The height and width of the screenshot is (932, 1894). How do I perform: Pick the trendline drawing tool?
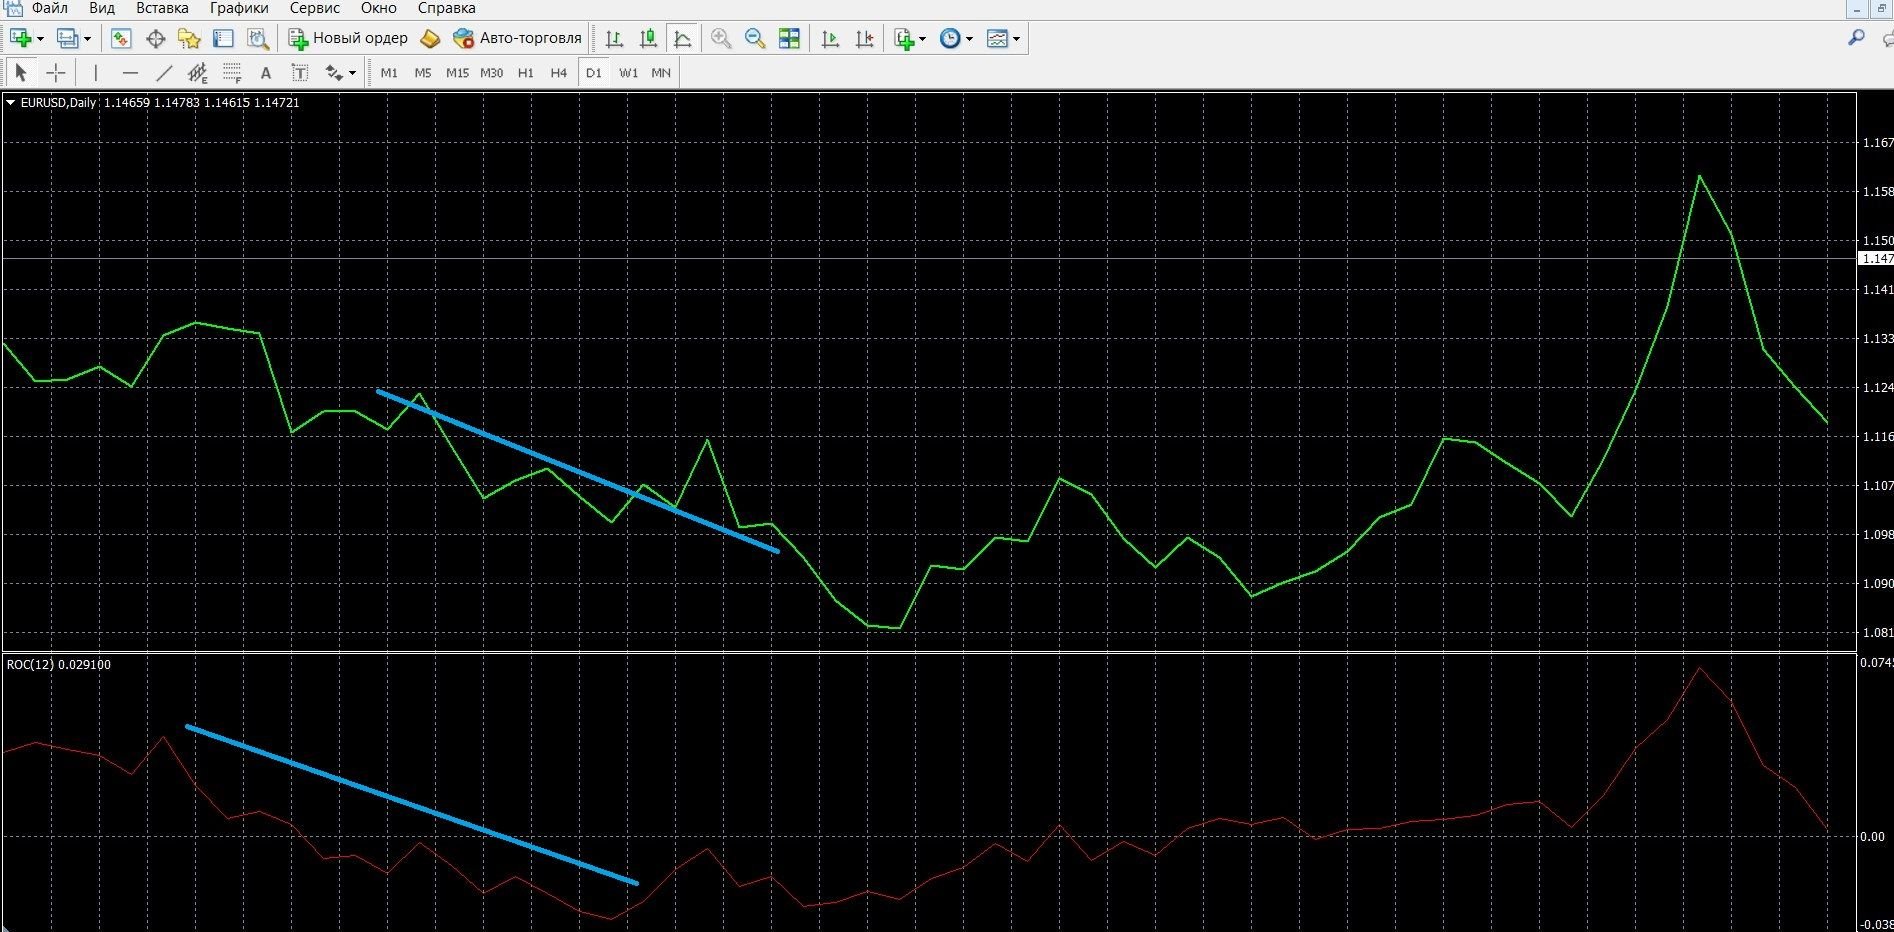point(164,72)
